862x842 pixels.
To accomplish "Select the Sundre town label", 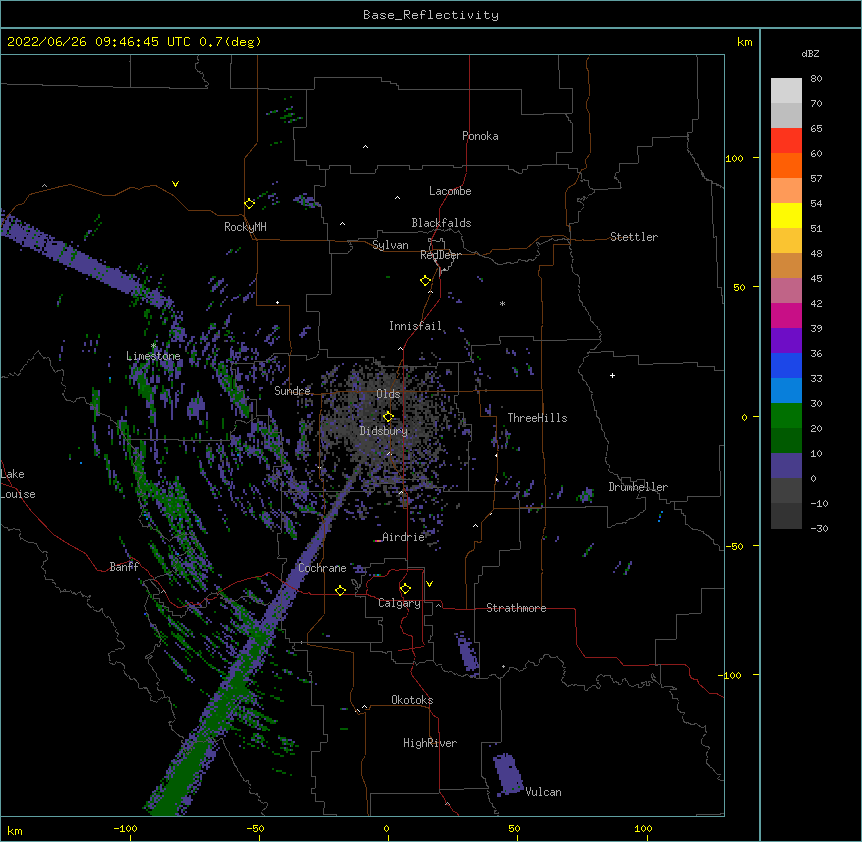I will (x=292, y=391).
